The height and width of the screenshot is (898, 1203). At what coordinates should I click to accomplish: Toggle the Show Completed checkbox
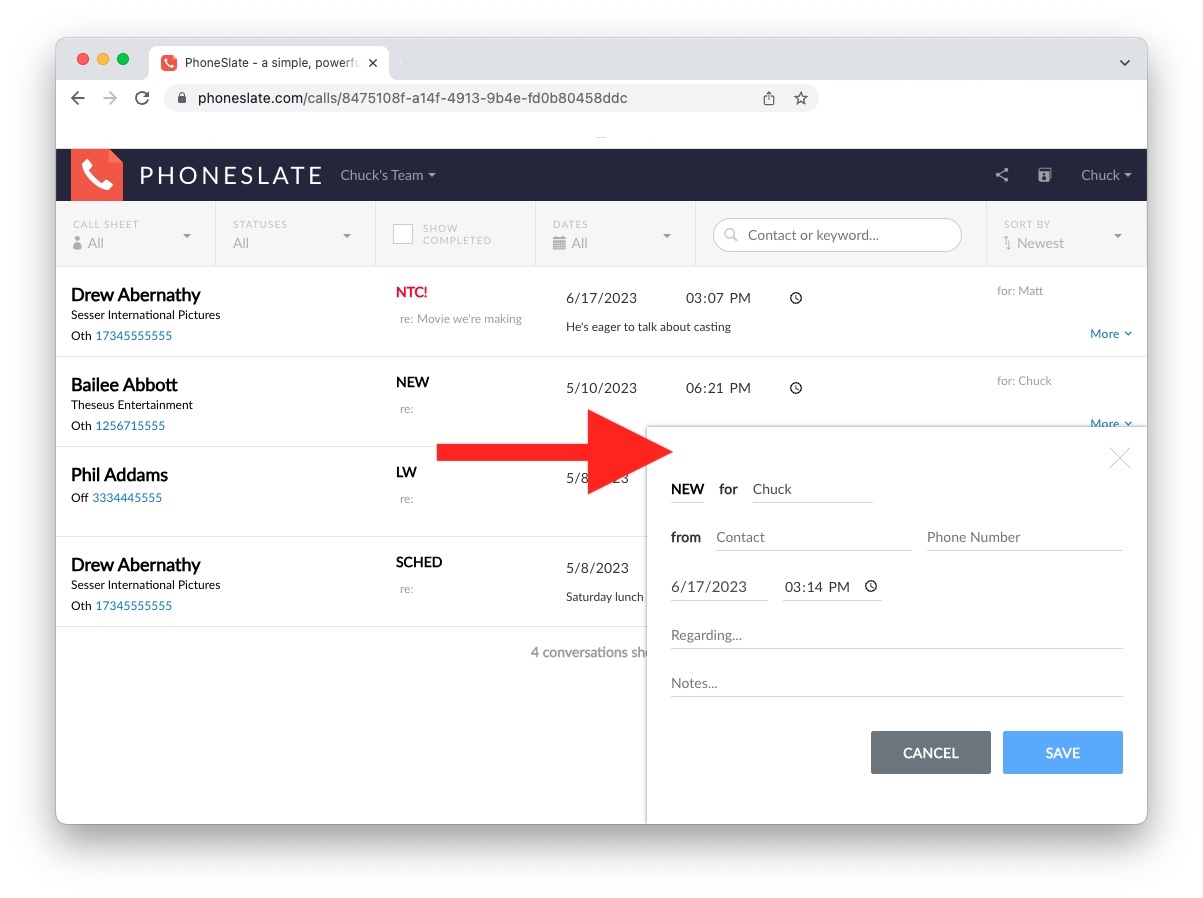[x=403, y=234]
